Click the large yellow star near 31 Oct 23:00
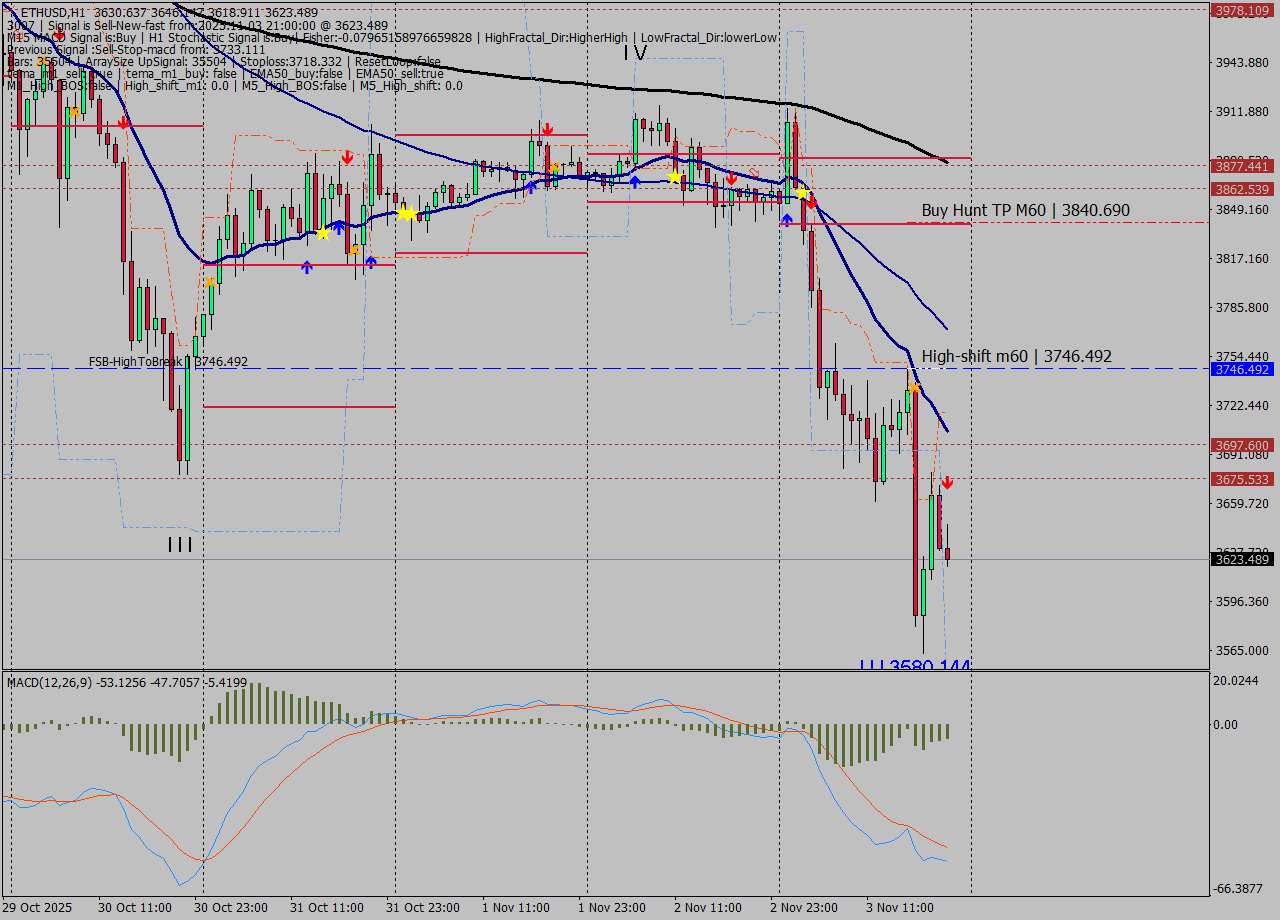Screen dimensions: 1280x920 [406, 213]
